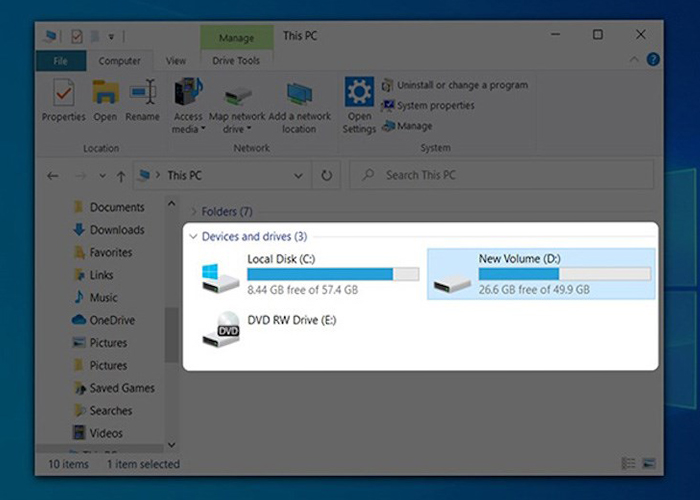The height and width of the screenshot is (500, 700).
Task: Open the File menu tab
Action: point(60,61)
